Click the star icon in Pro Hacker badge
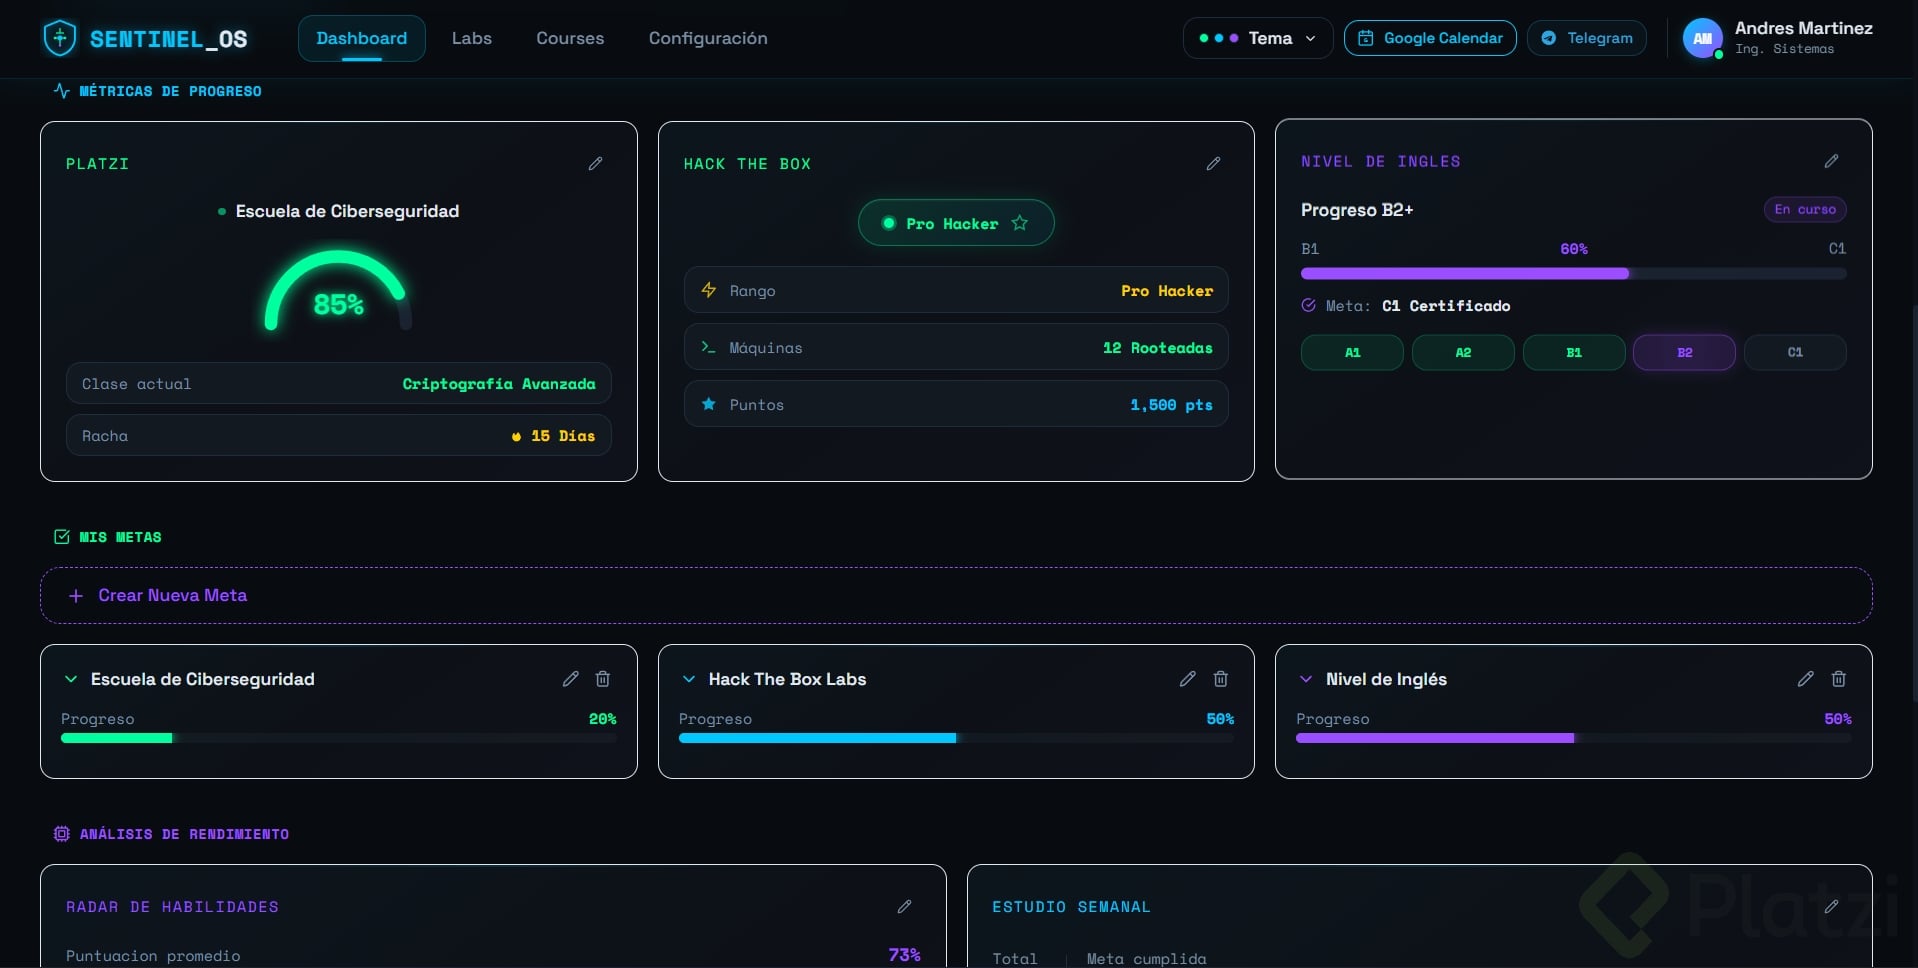The height and width of the screenshot is (968, 1918). 1019,223
